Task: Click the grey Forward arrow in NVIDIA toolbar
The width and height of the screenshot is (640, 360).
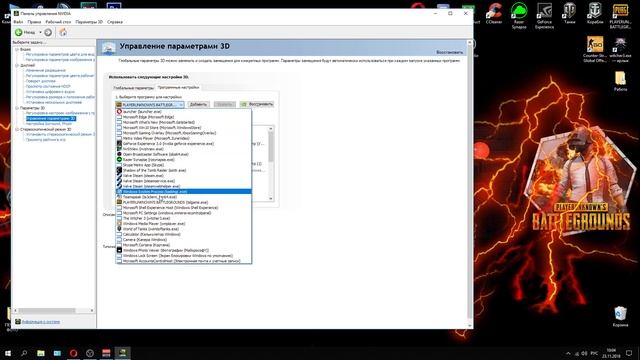Action: pyautogui.click(x=48, y=32)
